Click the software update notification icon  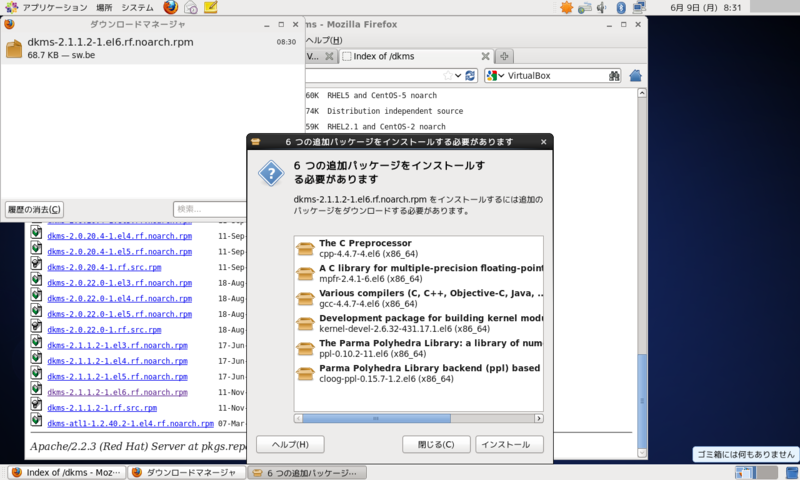pyautogui.click(x=566, y=7)
